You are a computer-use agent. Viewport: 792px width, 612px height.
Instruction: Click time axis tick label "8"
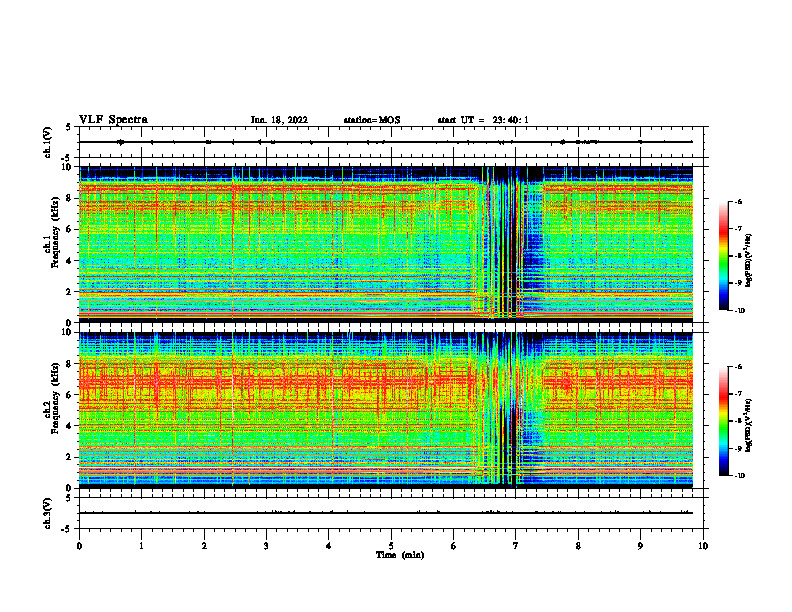(x=578, y=546)
